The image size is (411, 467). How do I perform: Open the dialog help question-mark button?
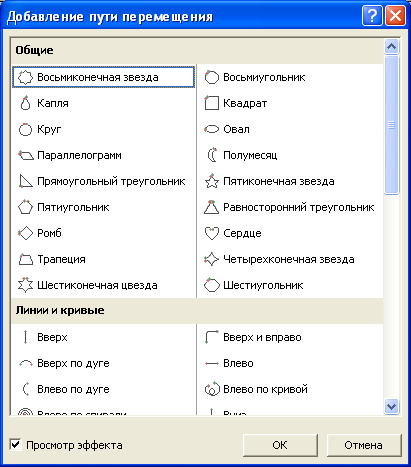pyautogui.click(x=372, y=16)
